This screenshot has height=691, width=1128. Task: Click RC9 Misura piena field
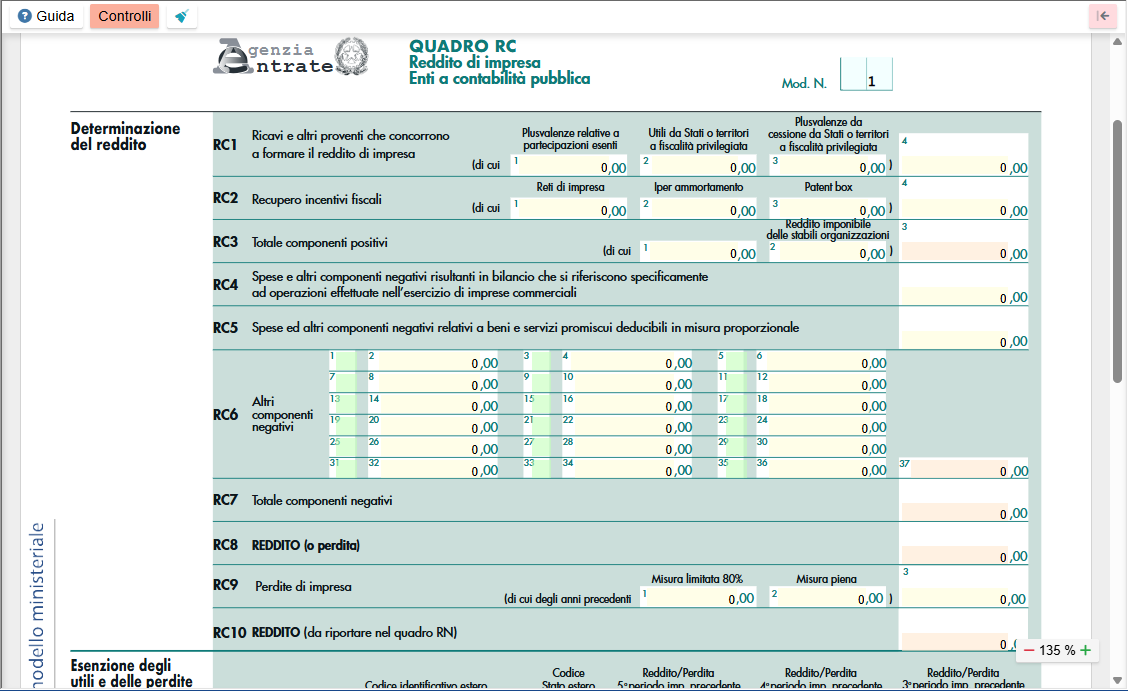point(828,597)
